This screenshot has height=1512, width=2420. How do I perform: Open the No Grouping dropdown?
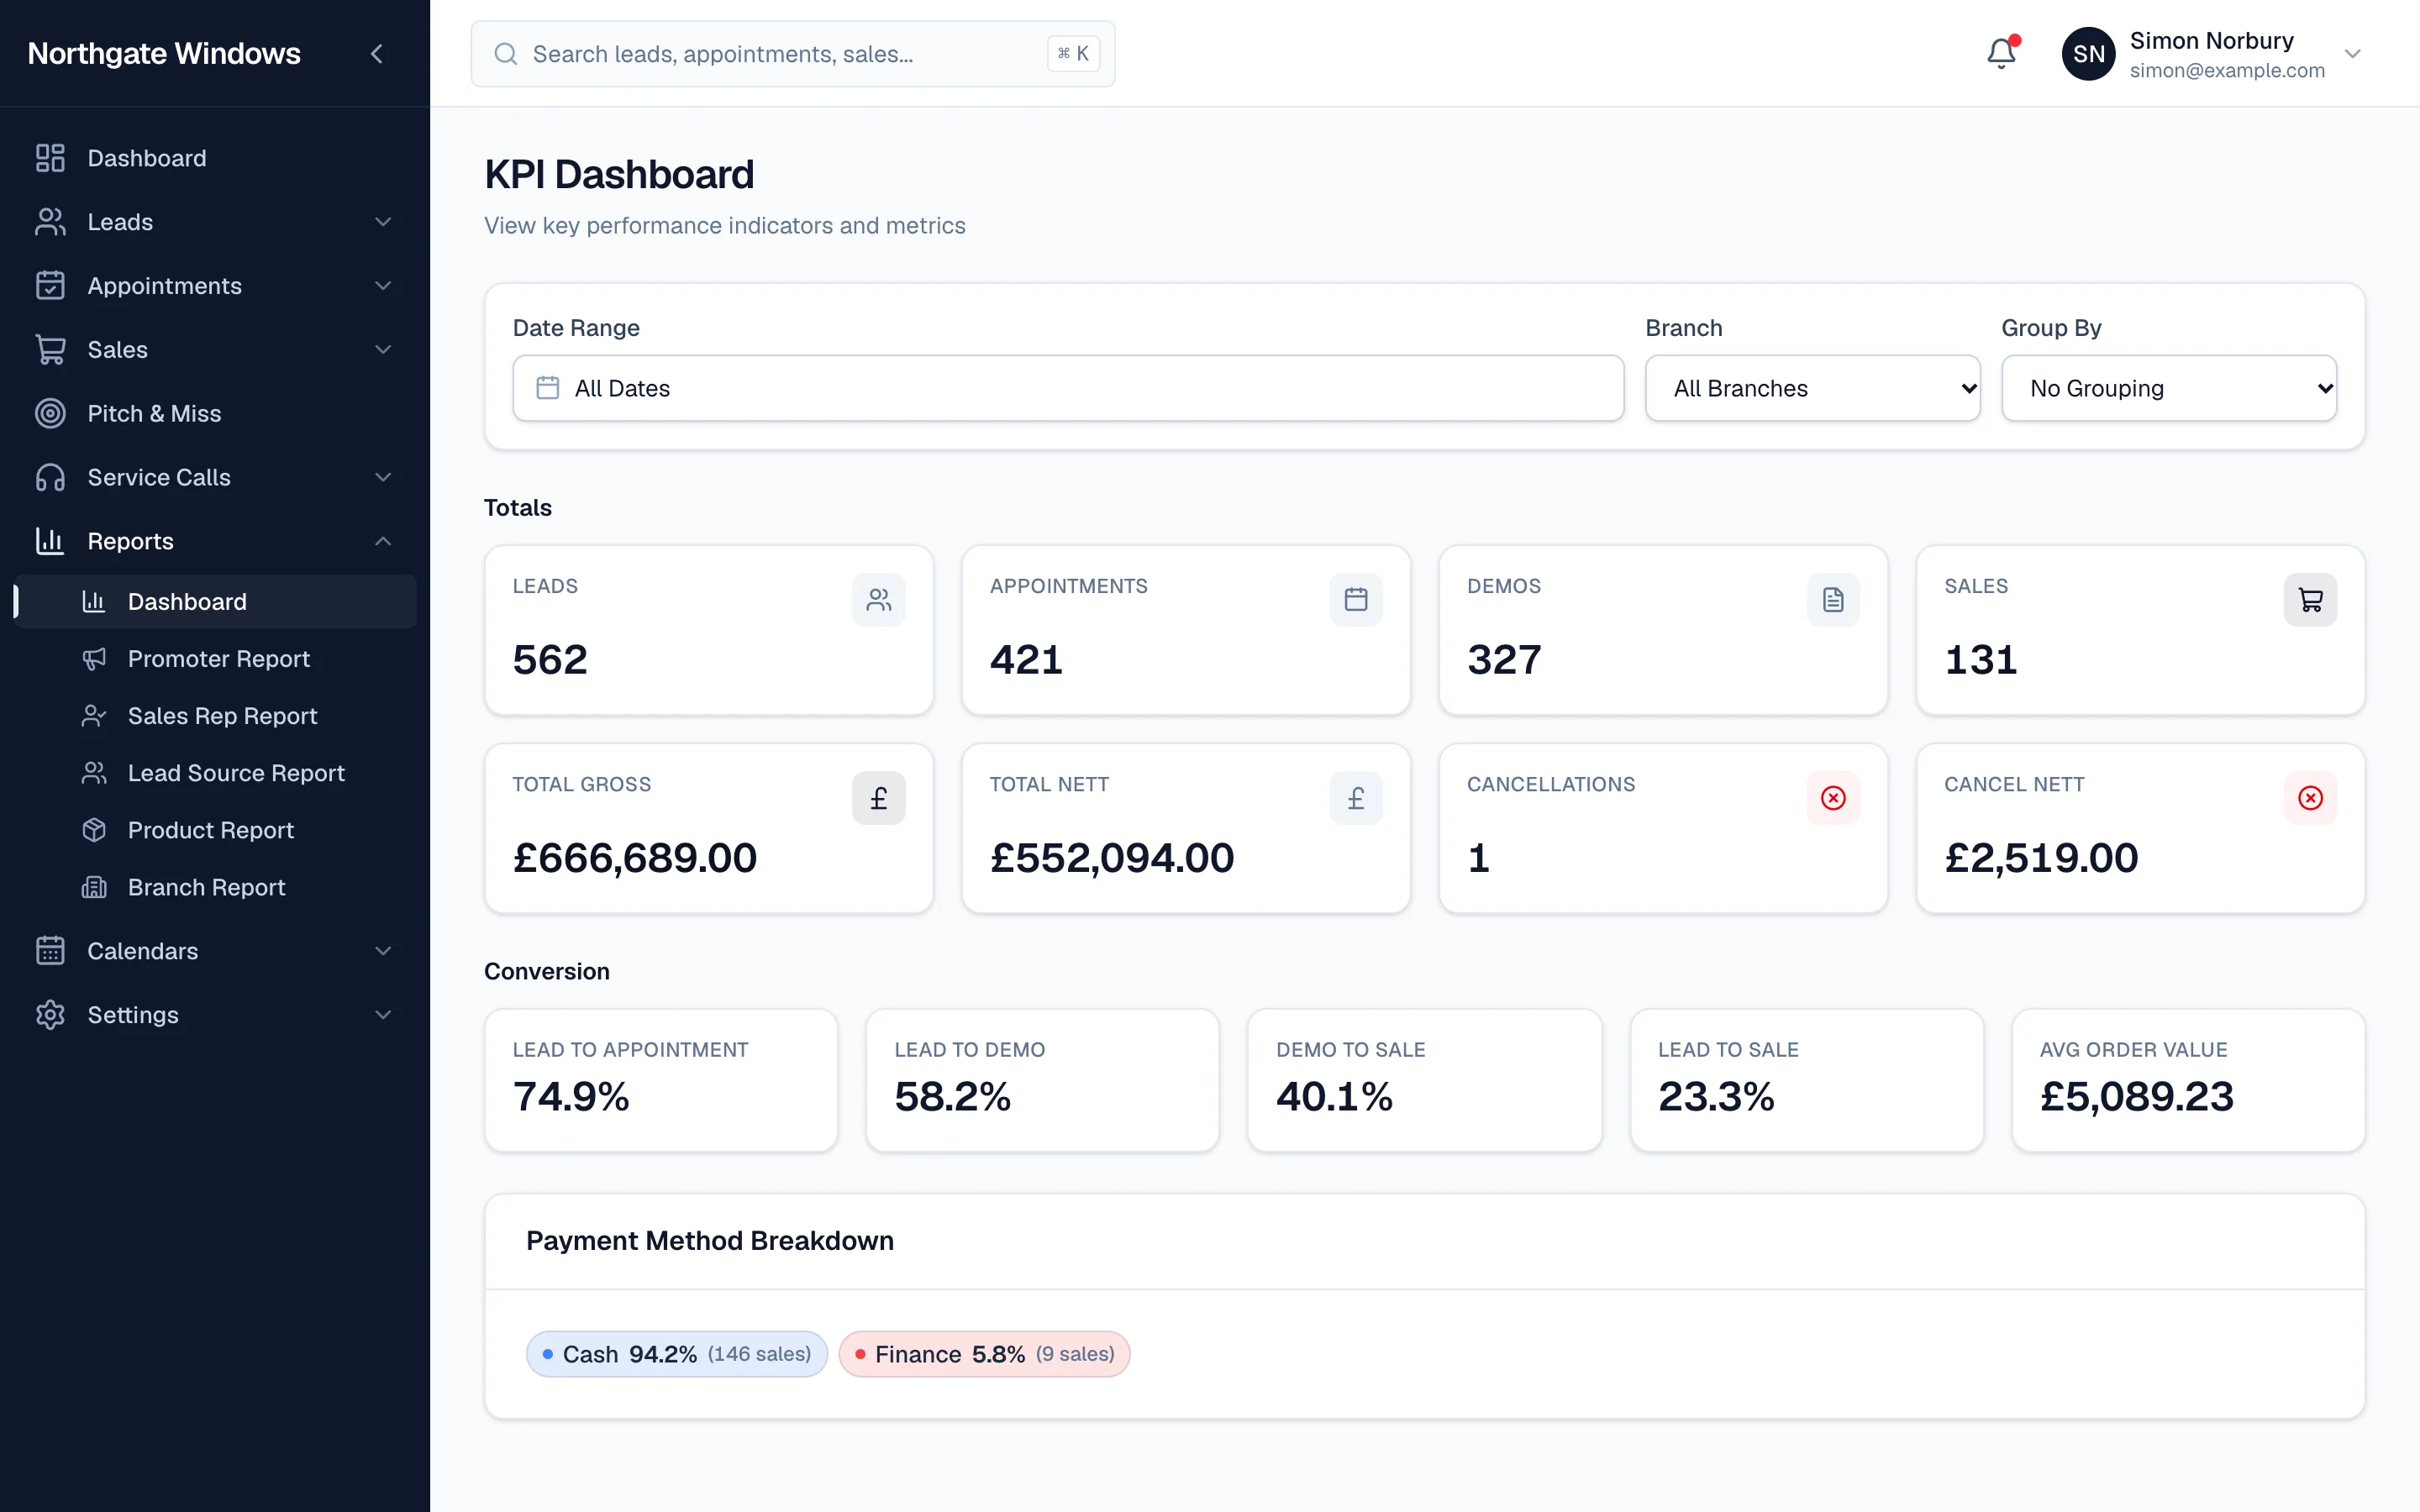(x=2168, y=388)
